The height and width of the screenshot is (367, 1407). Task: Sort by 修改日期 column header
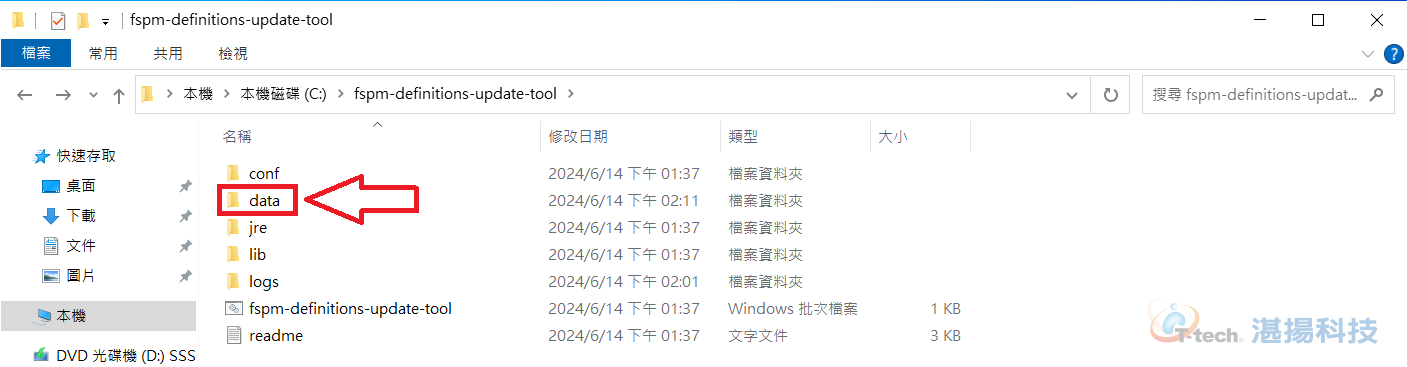point(578,137)
